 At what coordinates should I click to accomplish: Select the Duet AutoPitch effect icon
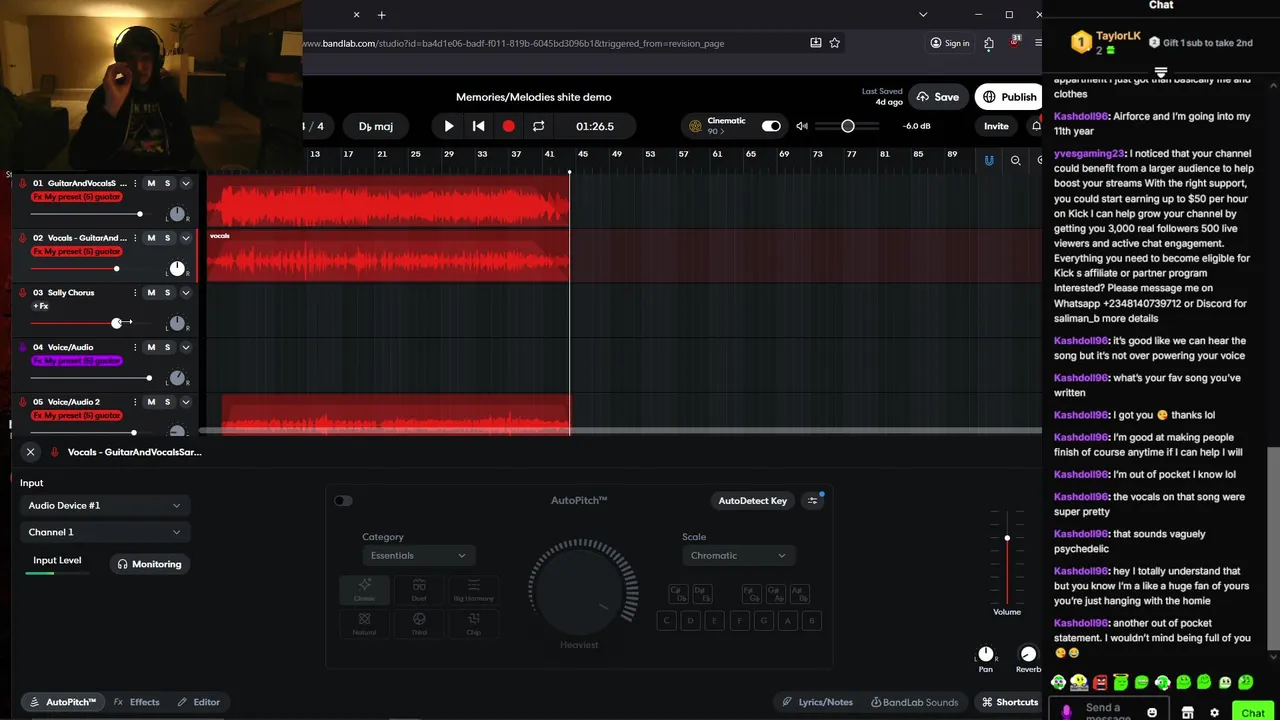pos(419,590)
